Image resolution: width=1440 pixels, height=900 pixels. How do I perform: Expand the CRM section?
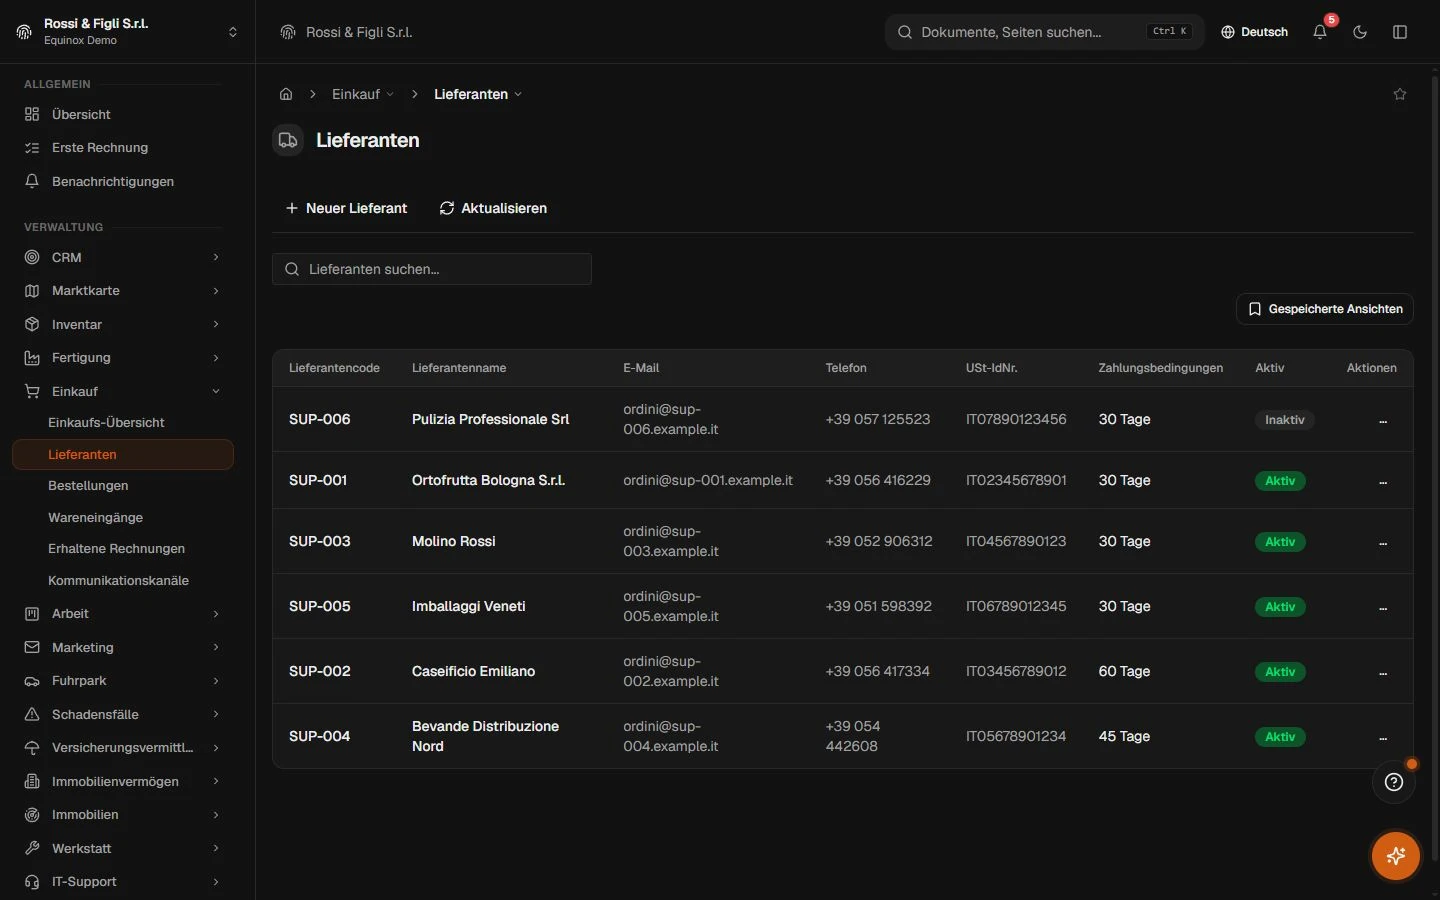(122, 257)
